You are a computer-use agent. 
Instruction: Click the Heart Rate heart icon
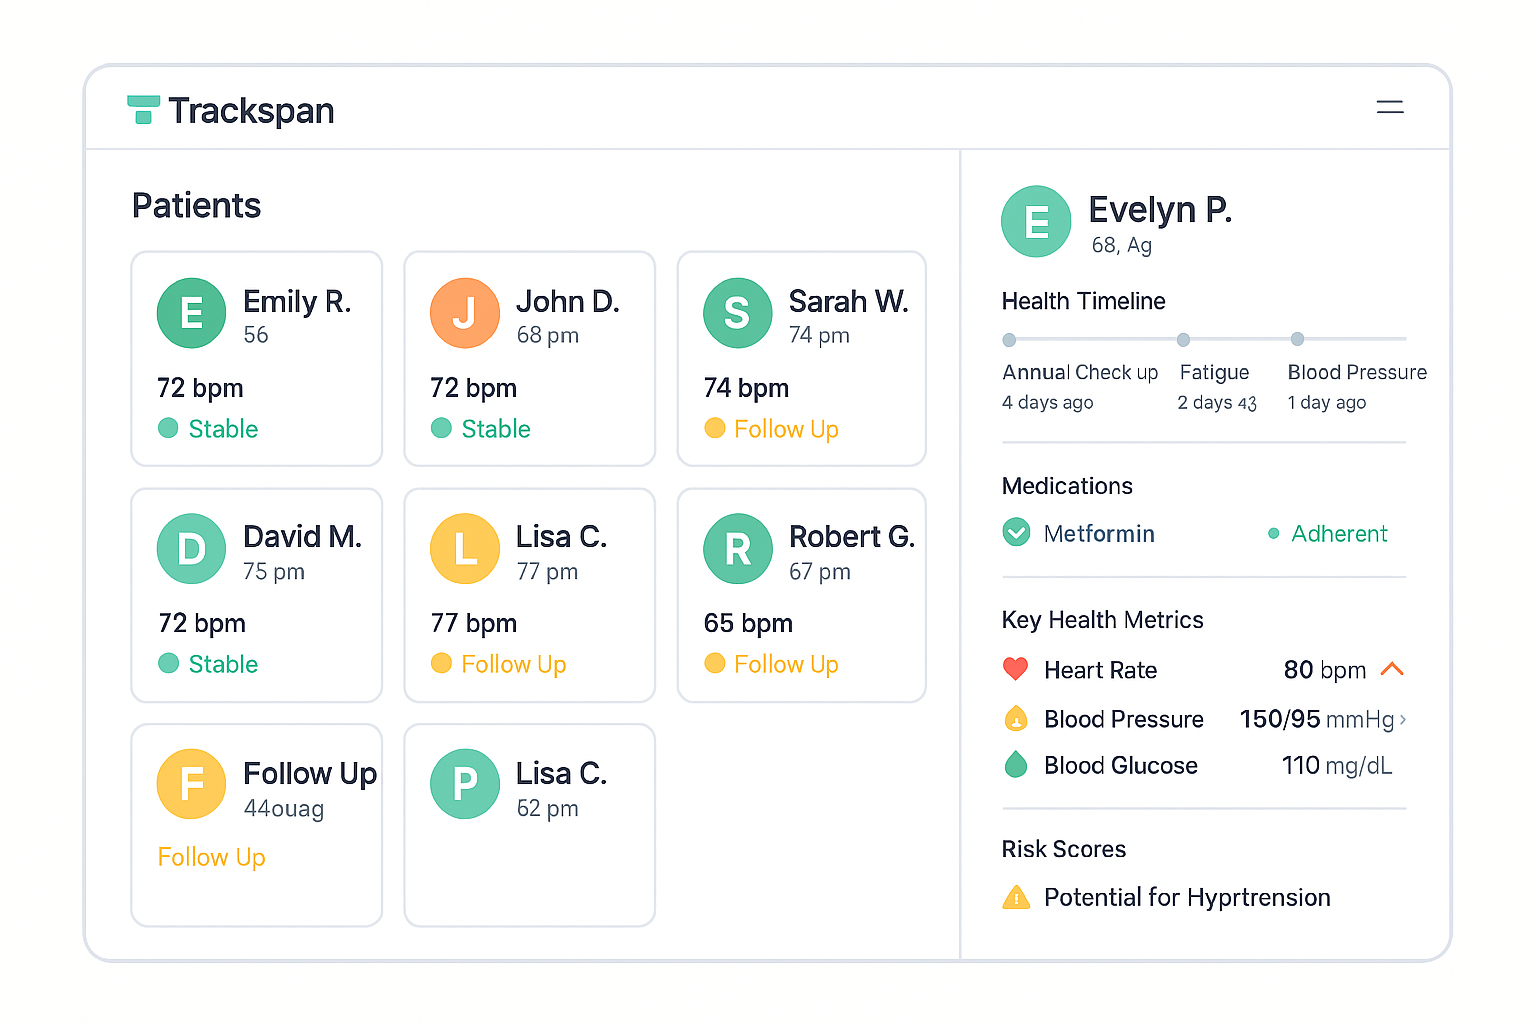[x=1016, y=669]
